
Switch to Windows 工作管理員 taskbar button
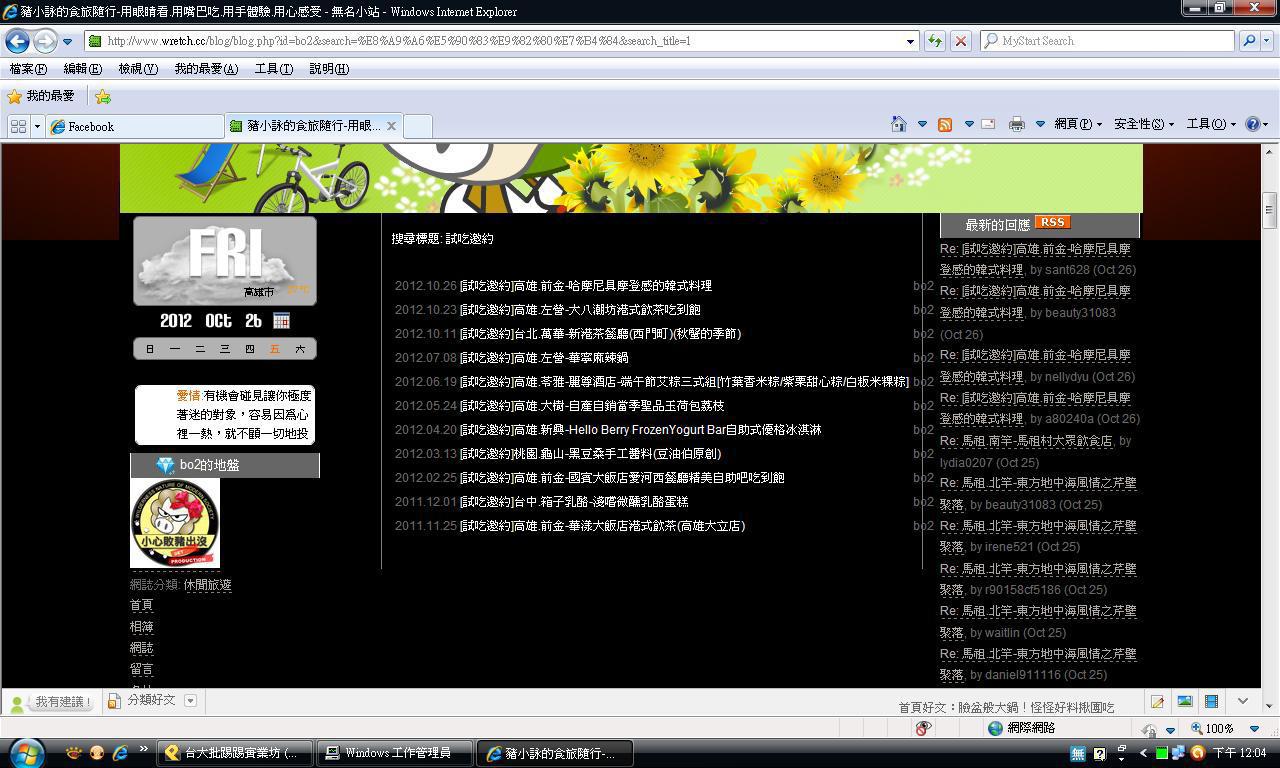click(396, 753)
